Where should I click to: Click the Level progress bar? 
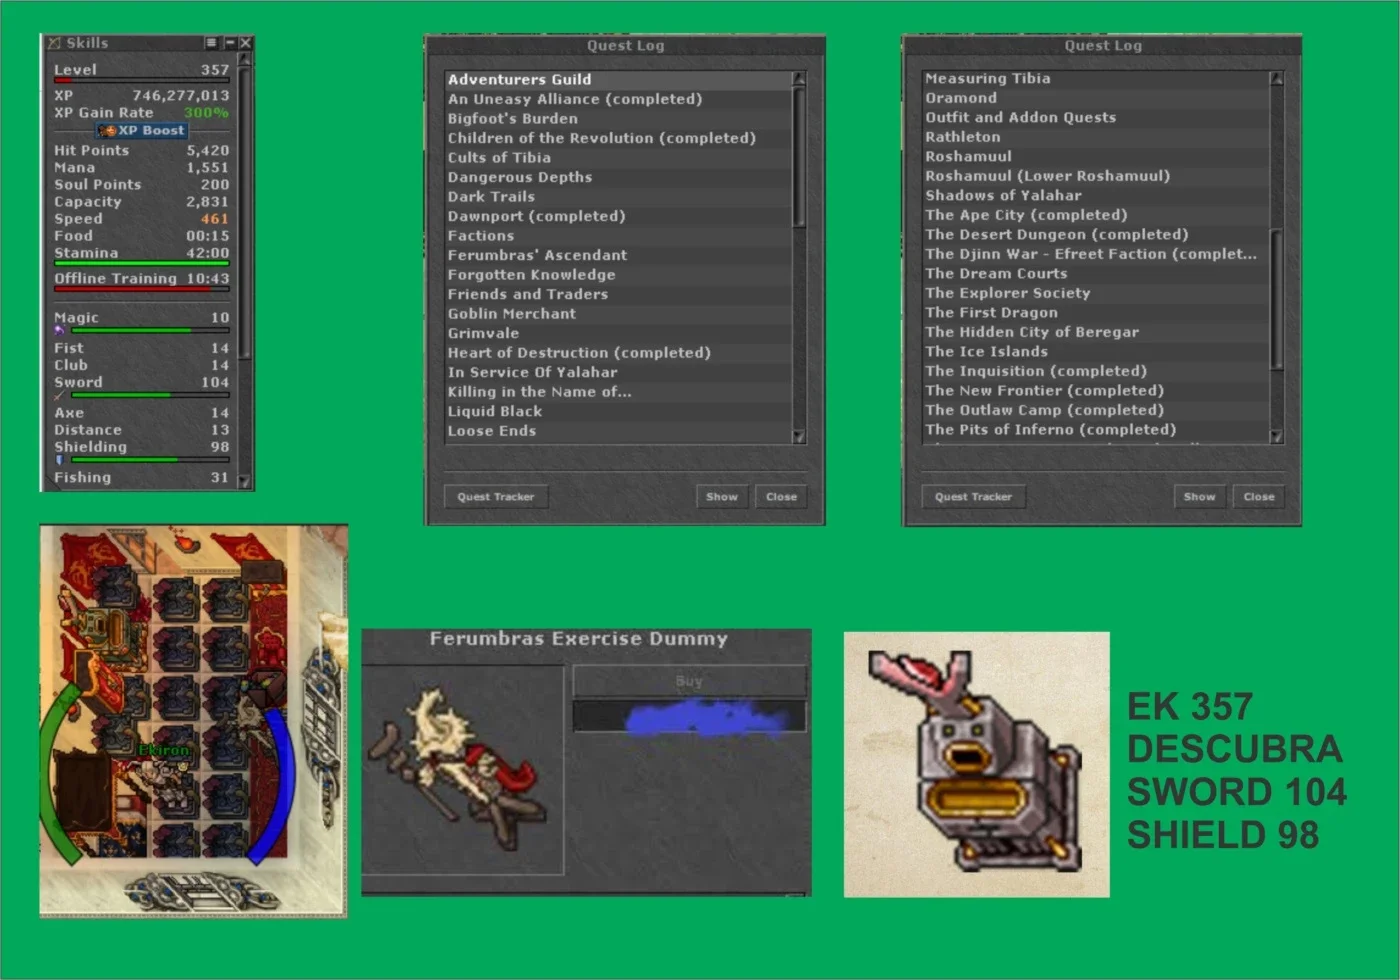click(141, 81)
